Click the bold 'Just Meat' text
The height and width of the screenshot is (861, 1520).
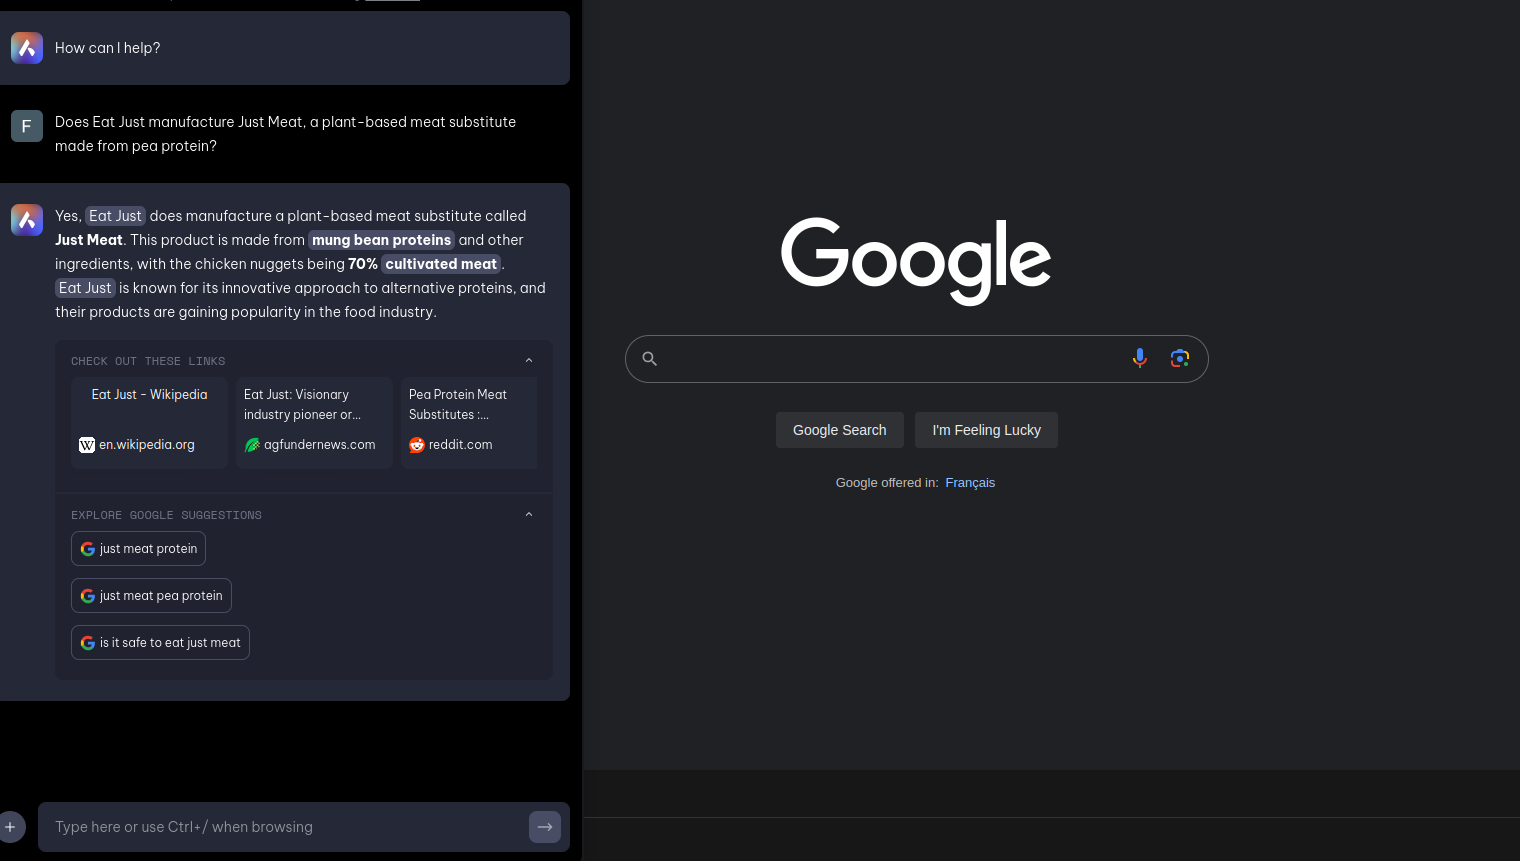89,240
